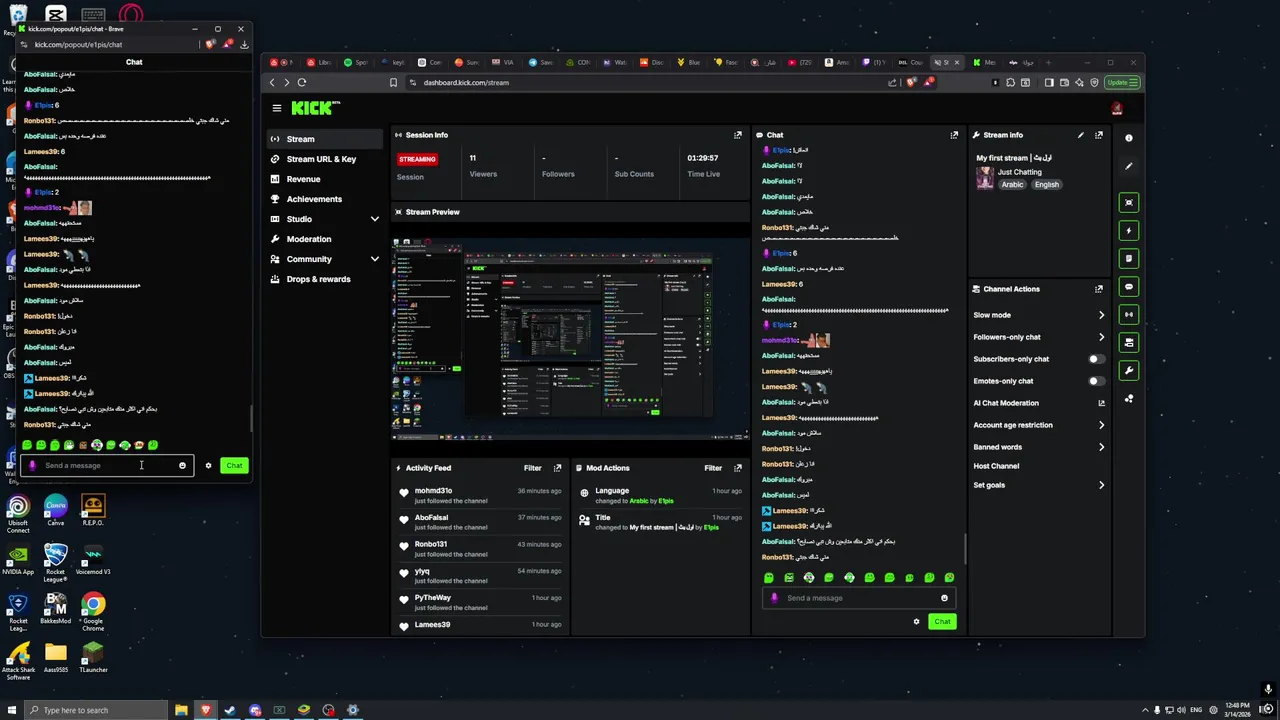
Task: Toggle the stream preview widget button
Action: (1129, 202)
